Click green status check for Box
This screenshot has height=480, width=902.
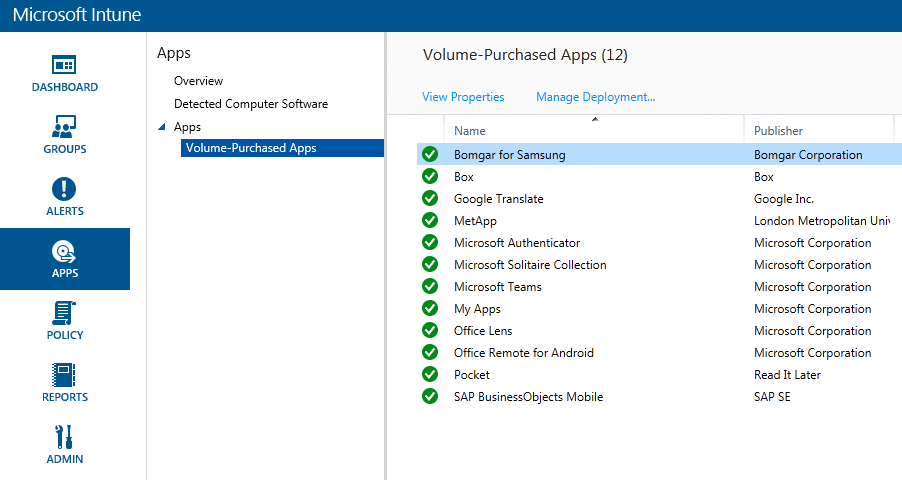[x=430, y=176]
